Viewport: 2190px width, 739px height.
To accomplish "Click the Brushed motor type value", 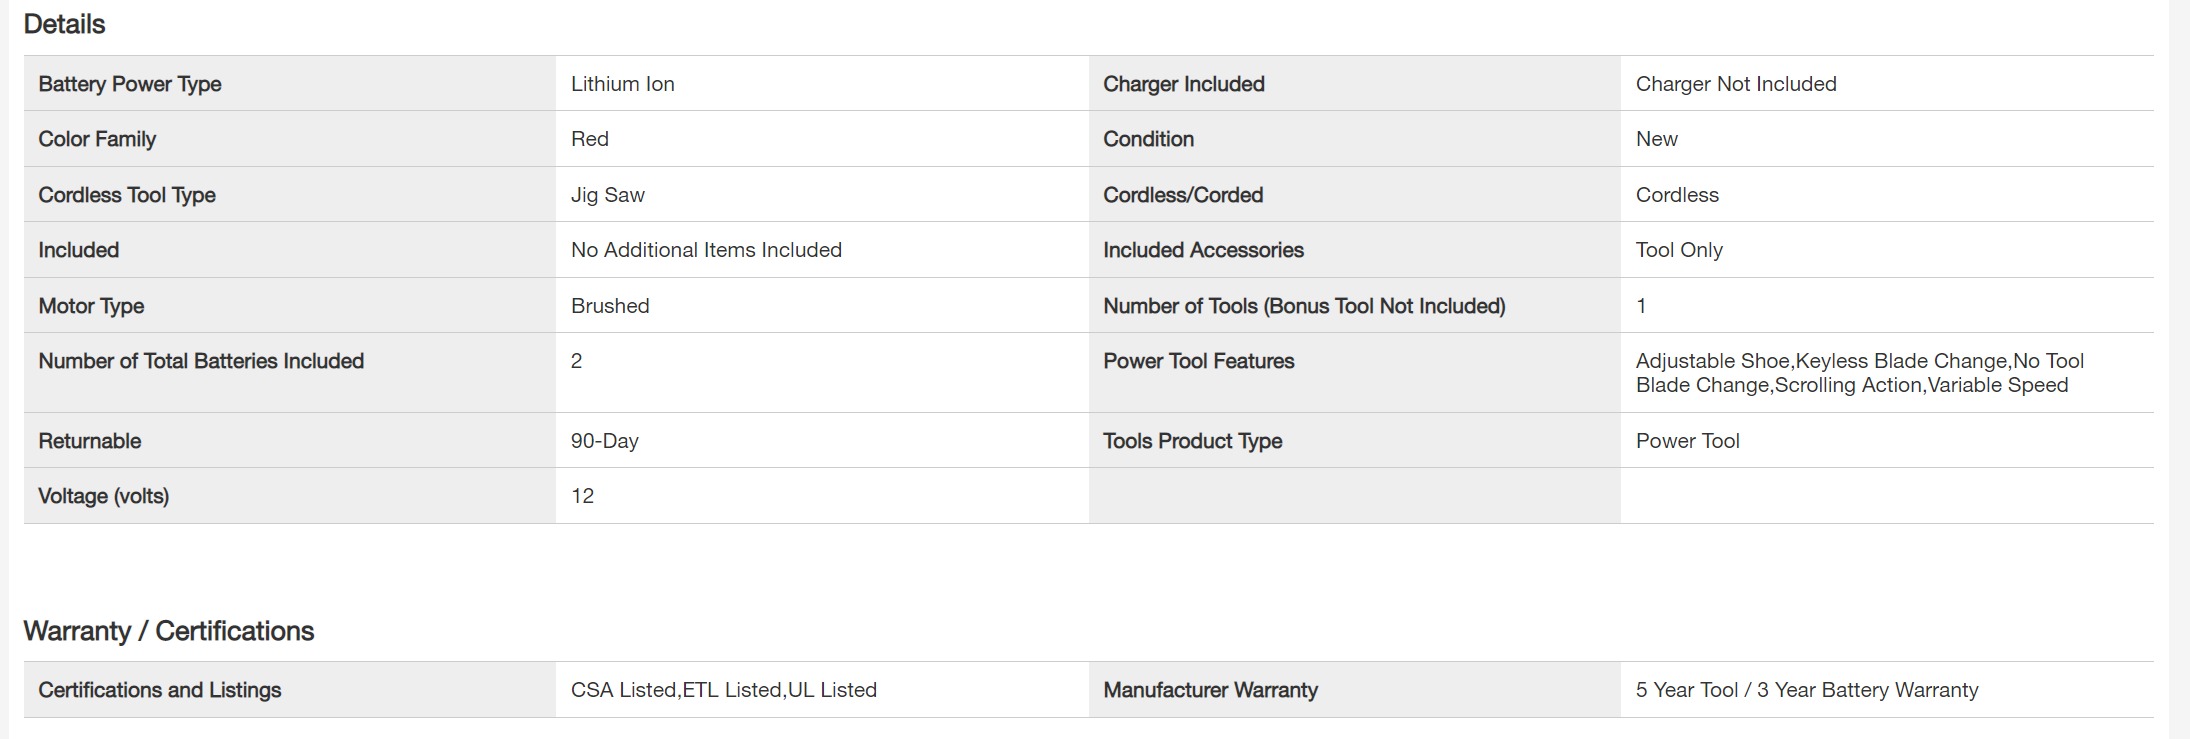I will [610, 306].
